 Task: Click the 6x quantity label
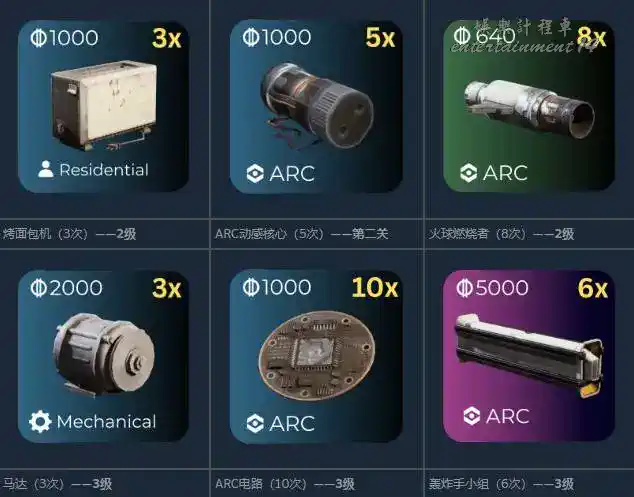(x=592, y=289)
